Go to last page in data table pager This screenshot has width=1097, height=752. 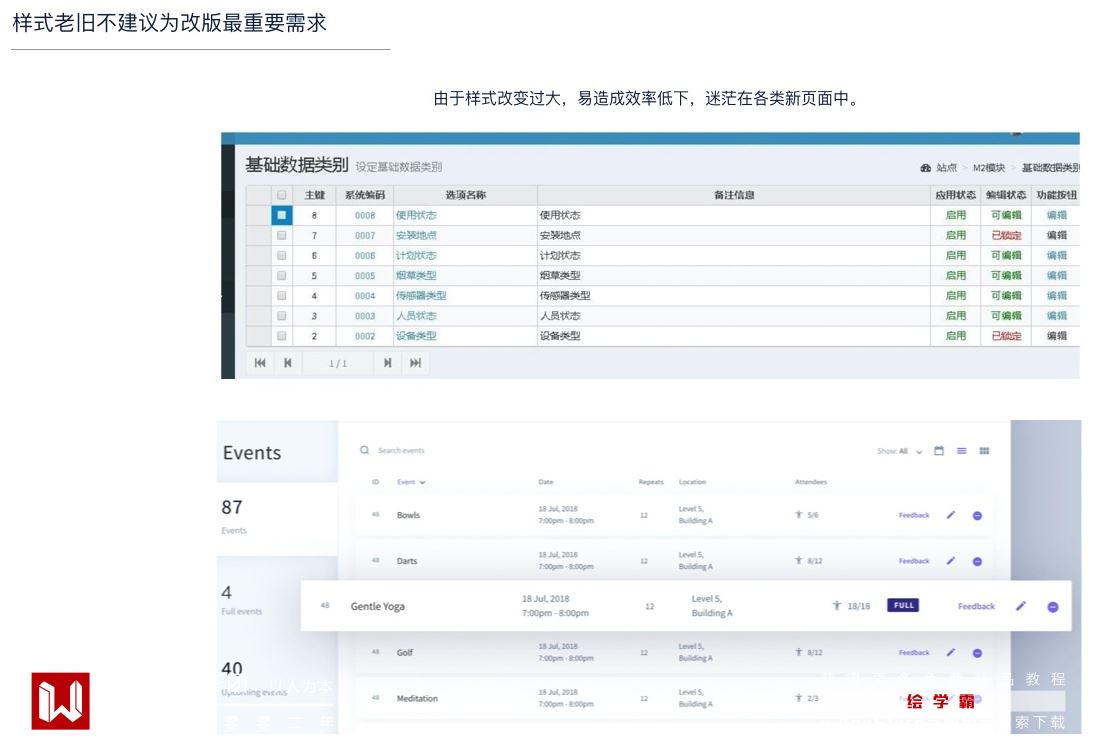(x=415, y=363)
